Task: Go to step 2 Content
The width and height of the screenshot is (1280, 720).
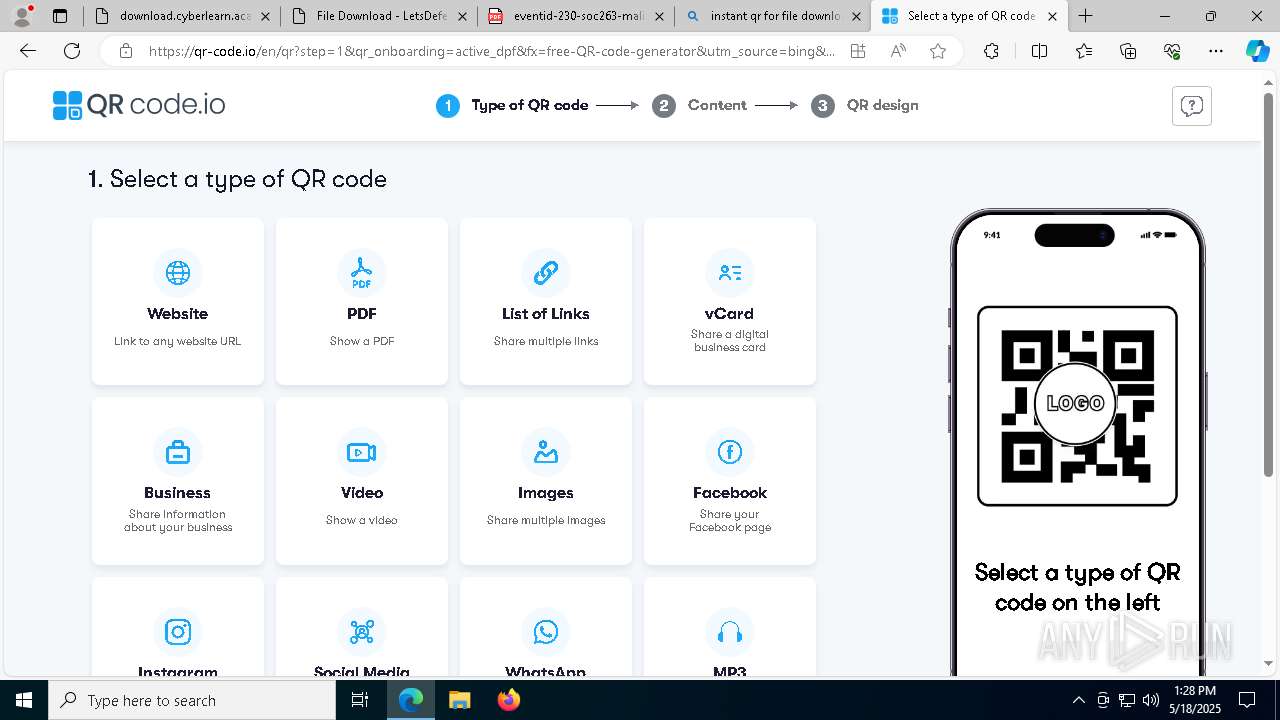Action: [x=699, y=105]
